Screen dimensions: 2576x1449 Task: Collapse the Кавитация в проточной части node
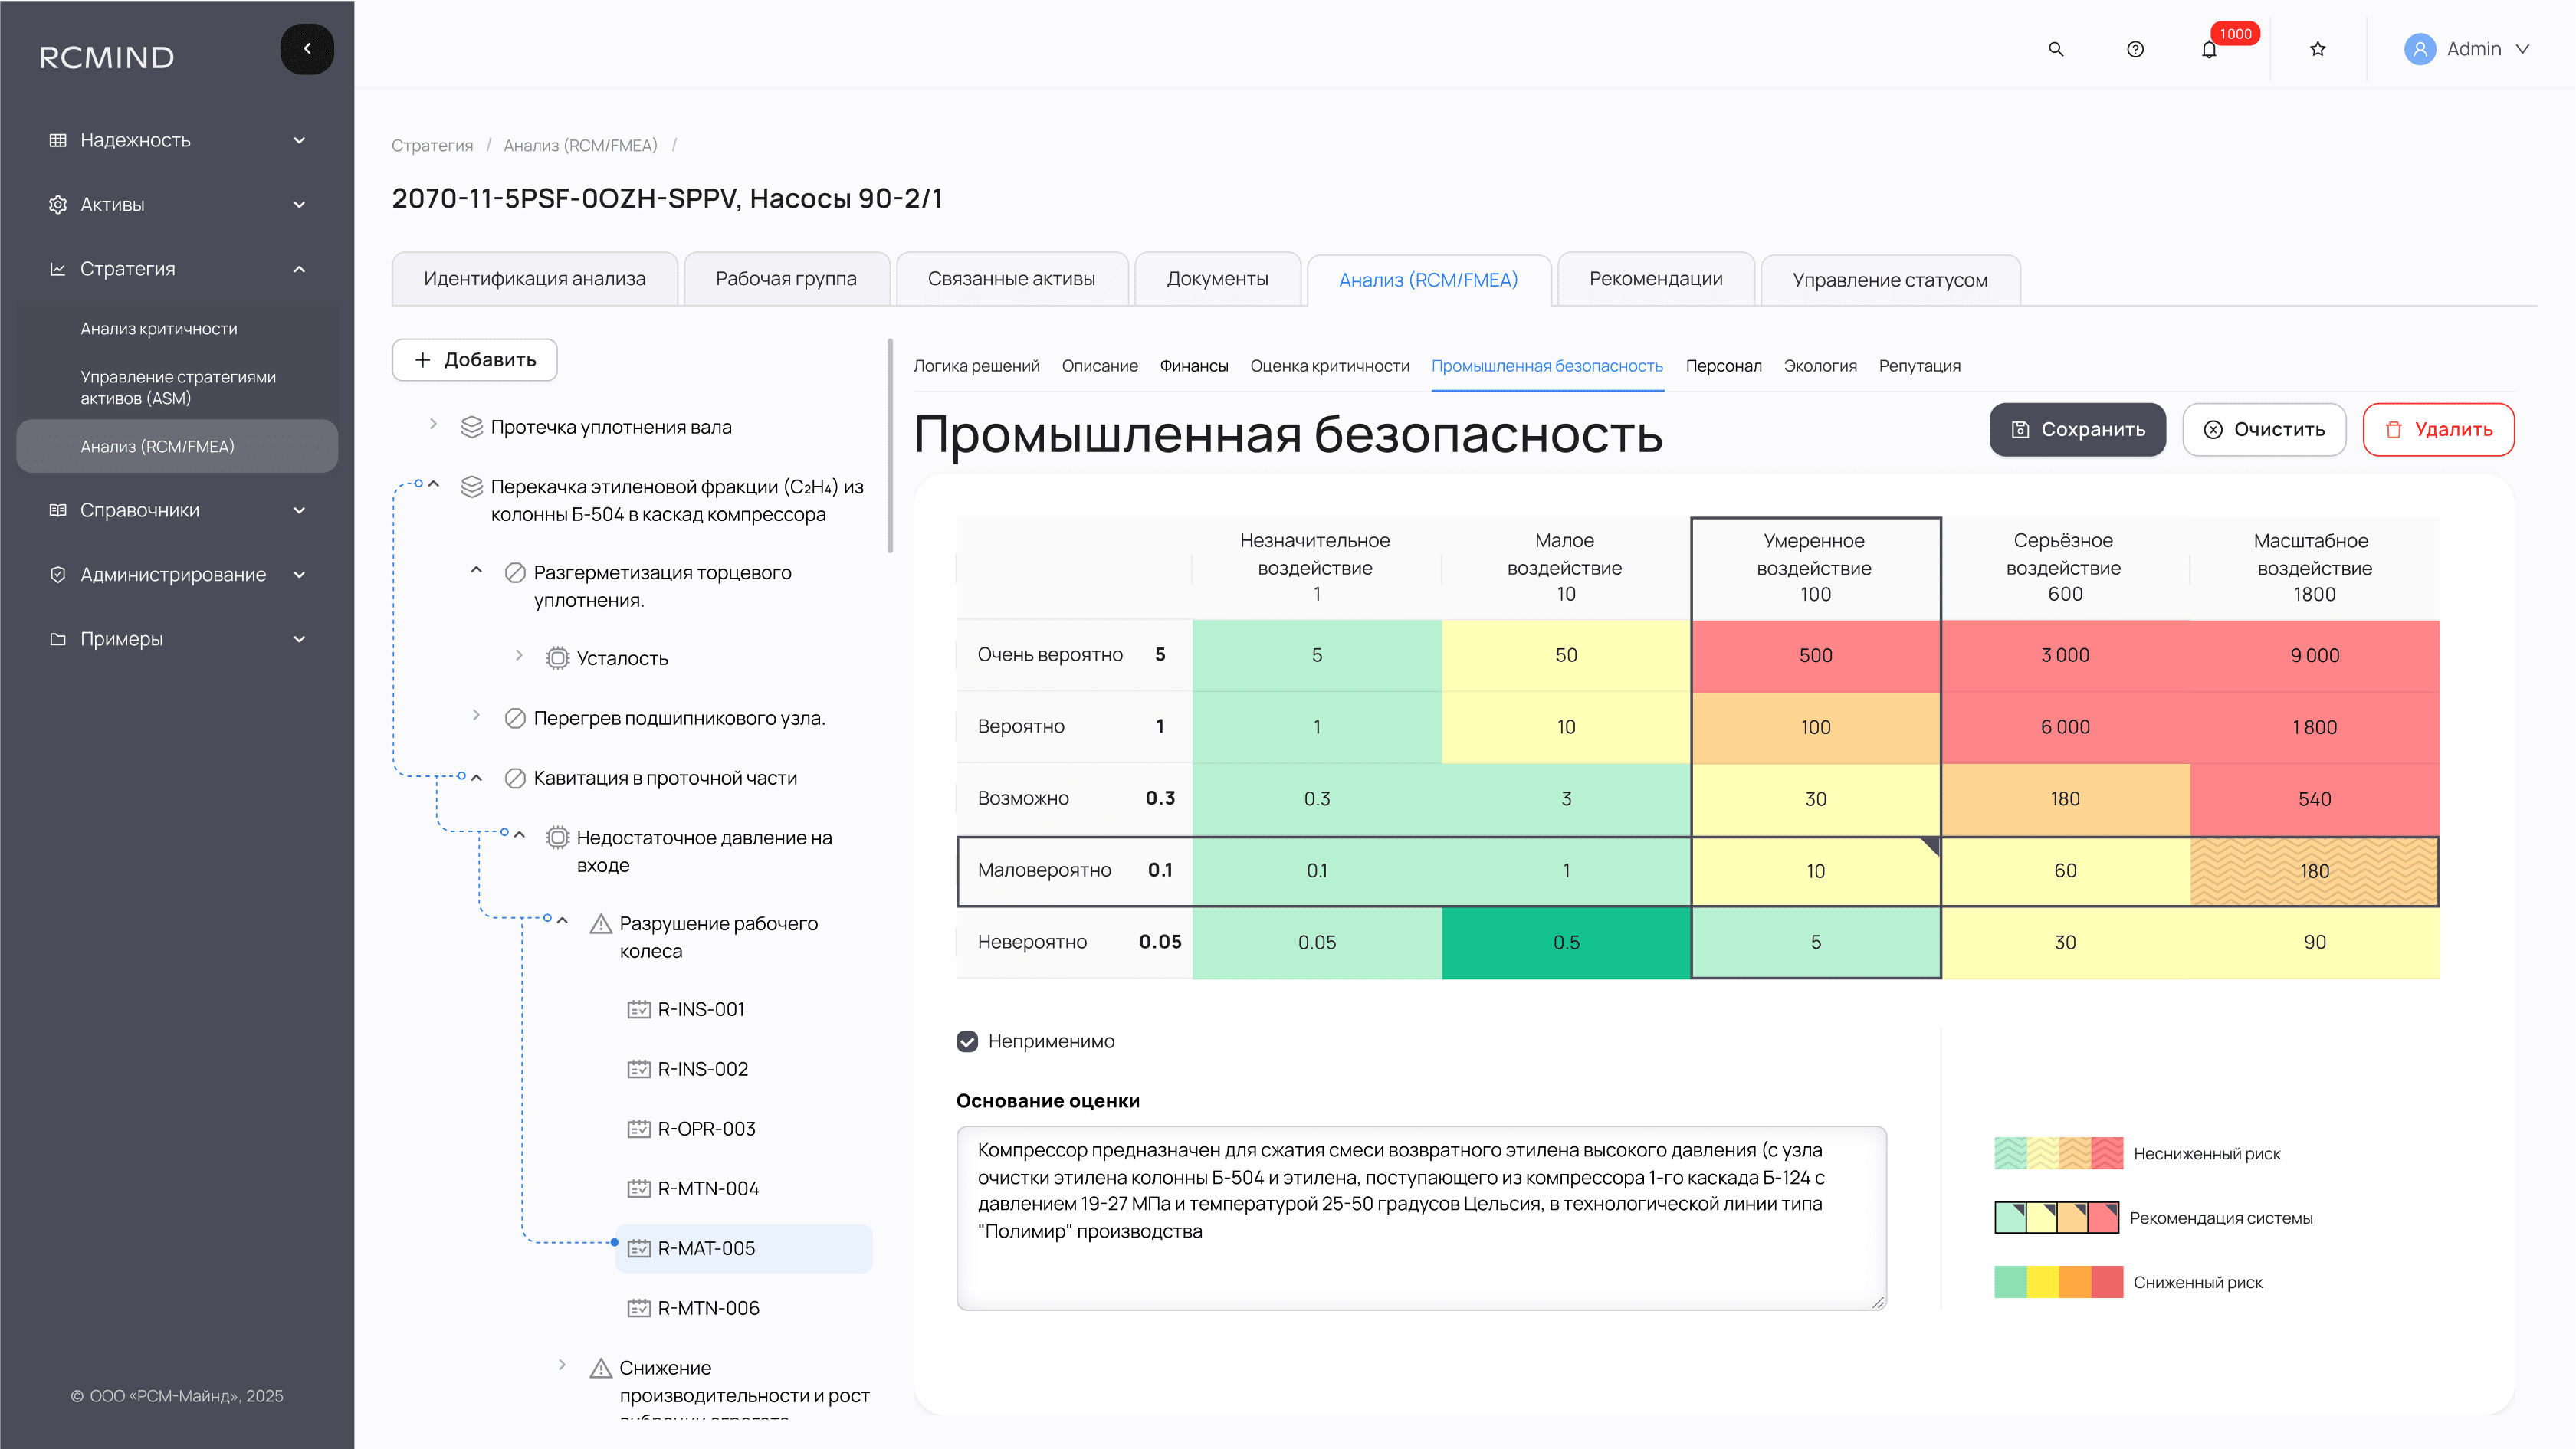coord(477,777)
